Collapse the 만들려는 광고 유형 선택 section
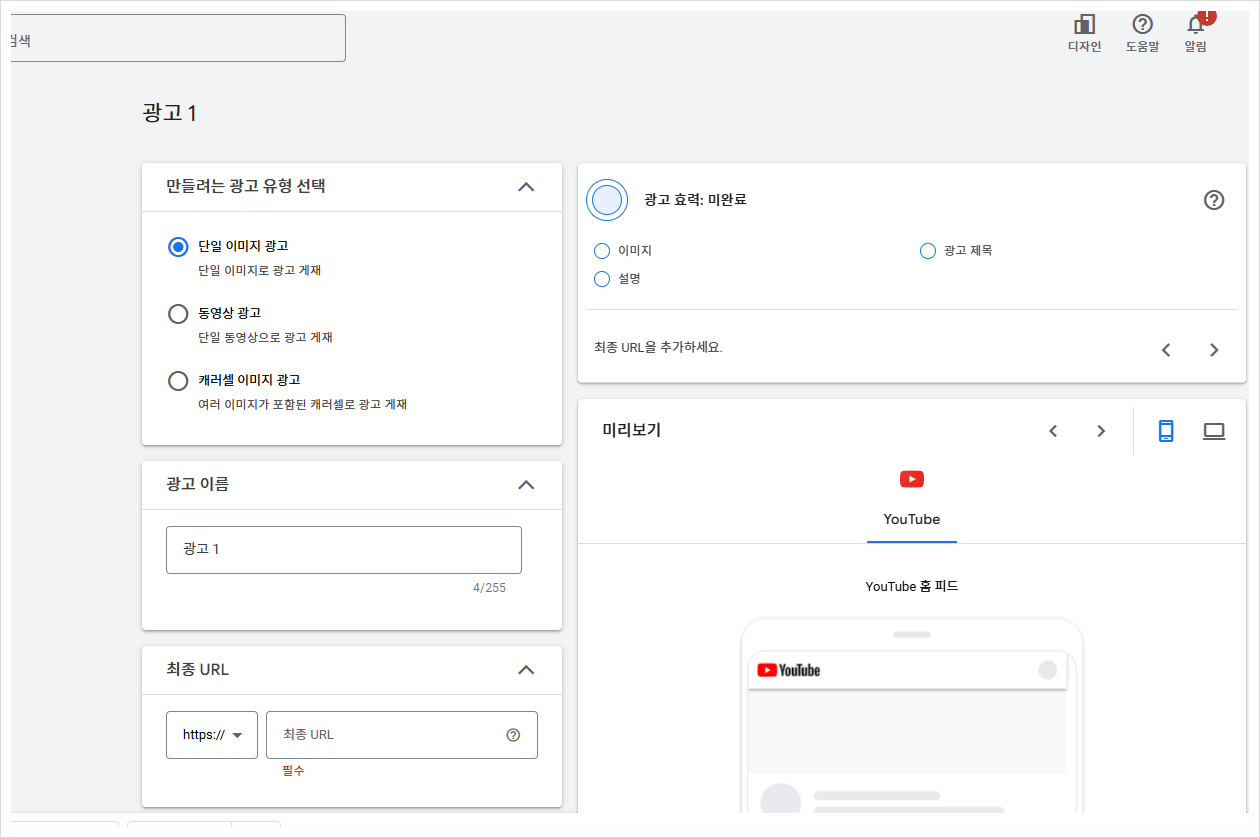 pos(526,187)
